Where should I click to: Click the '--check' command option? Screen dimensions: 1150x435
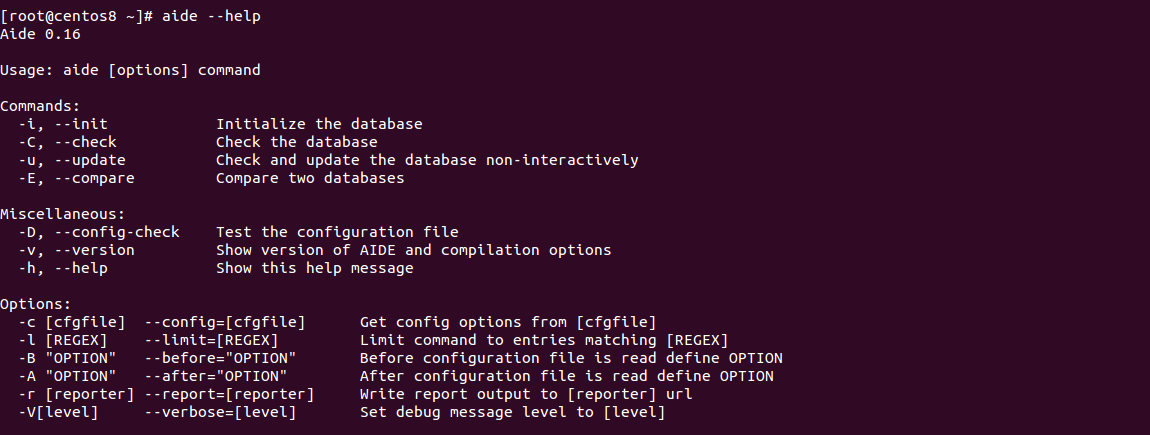point(85,142)
